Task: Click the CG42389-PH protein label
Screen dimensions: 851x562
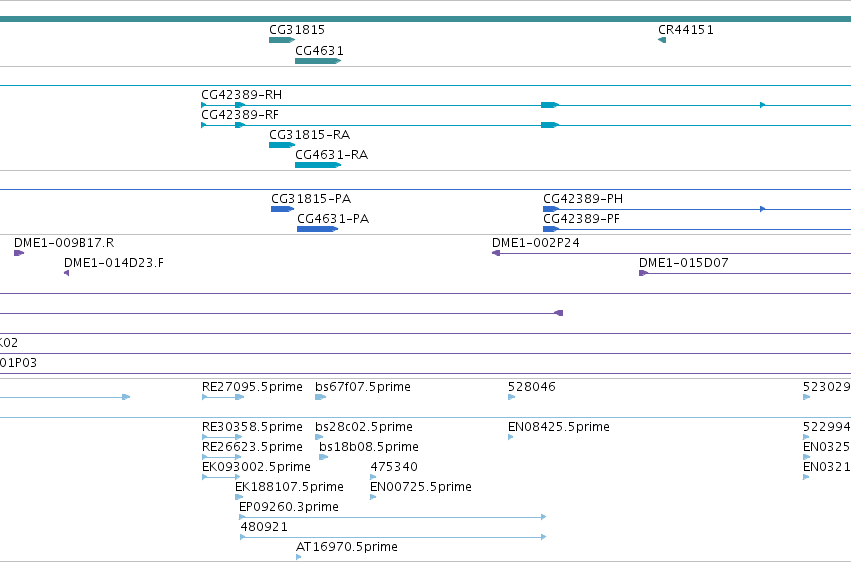Action: tap(583, 199)
